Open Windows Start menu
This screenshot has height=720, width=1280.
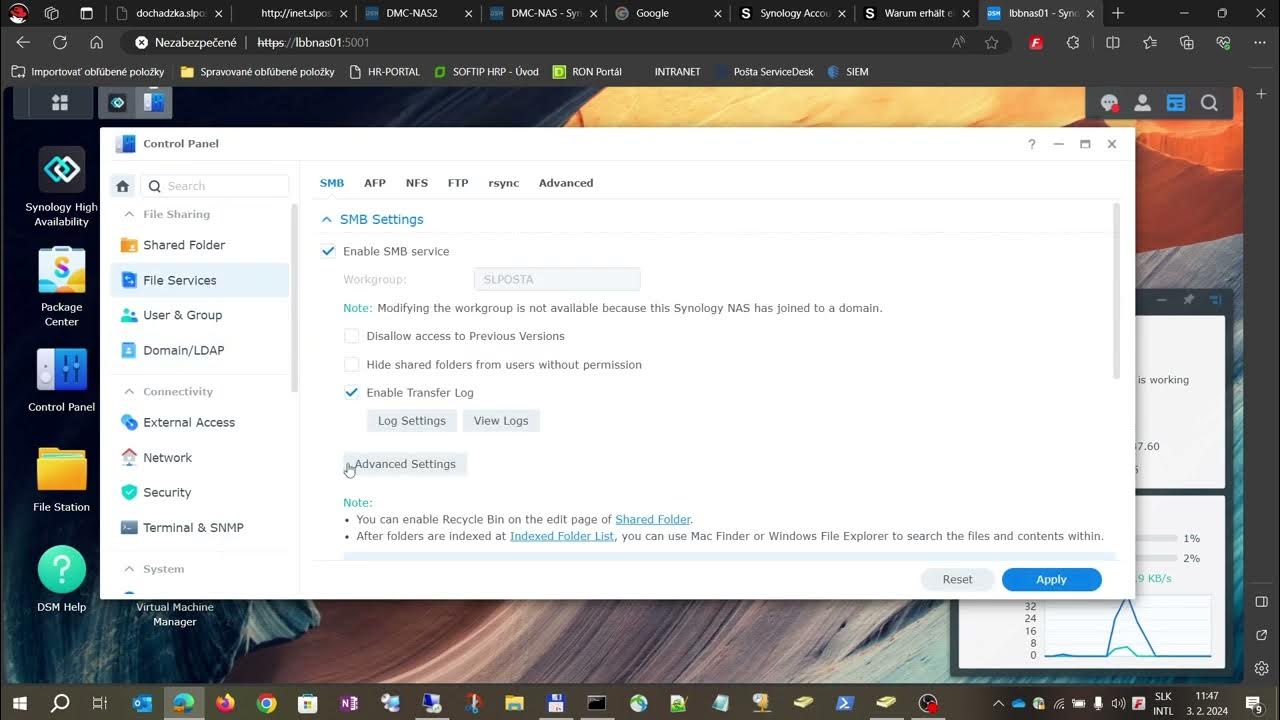click(x=19, y=703)
